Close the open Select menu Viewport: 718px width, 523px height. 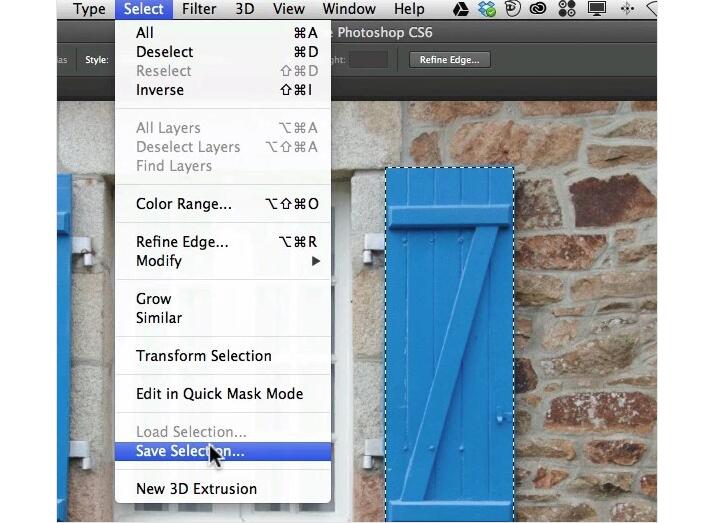point(143,9)
